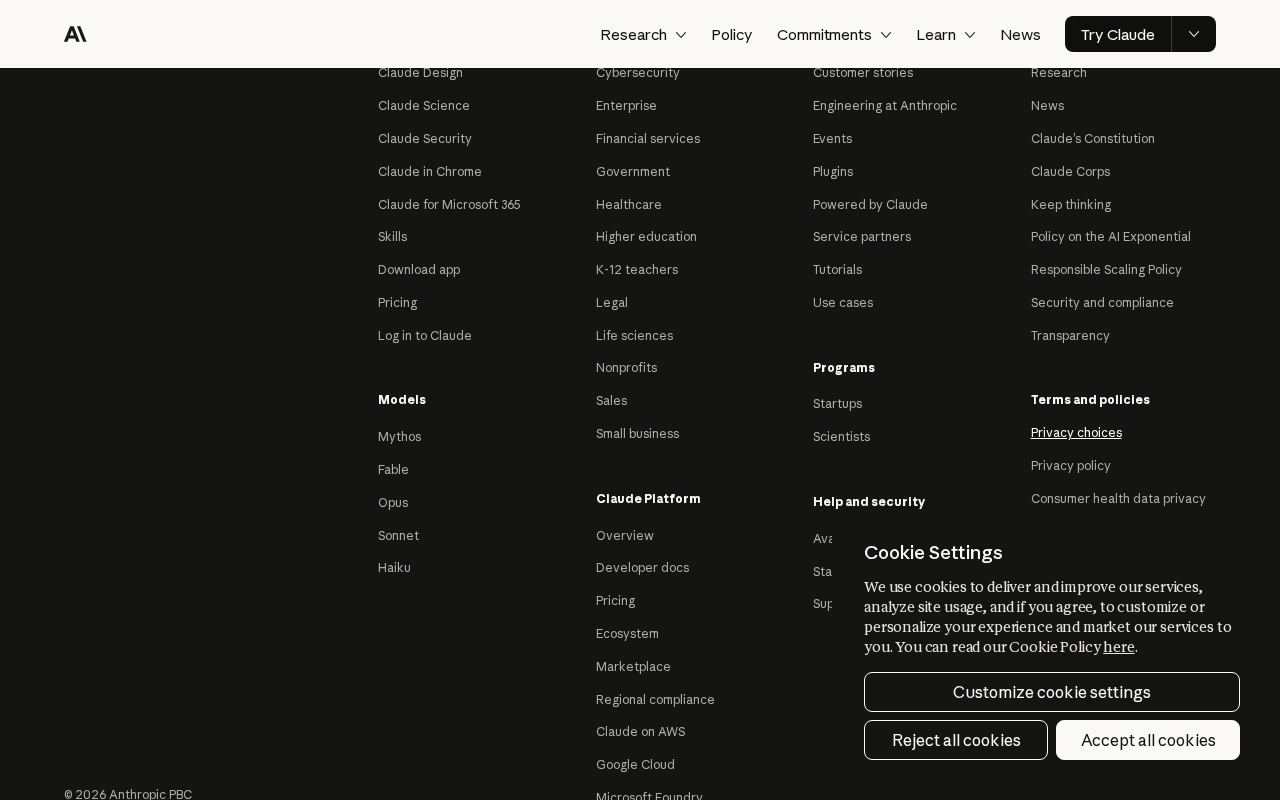The width and height of the screenshot is (1280, 800).
Task: Open the Opus model link
Action: 393,502
